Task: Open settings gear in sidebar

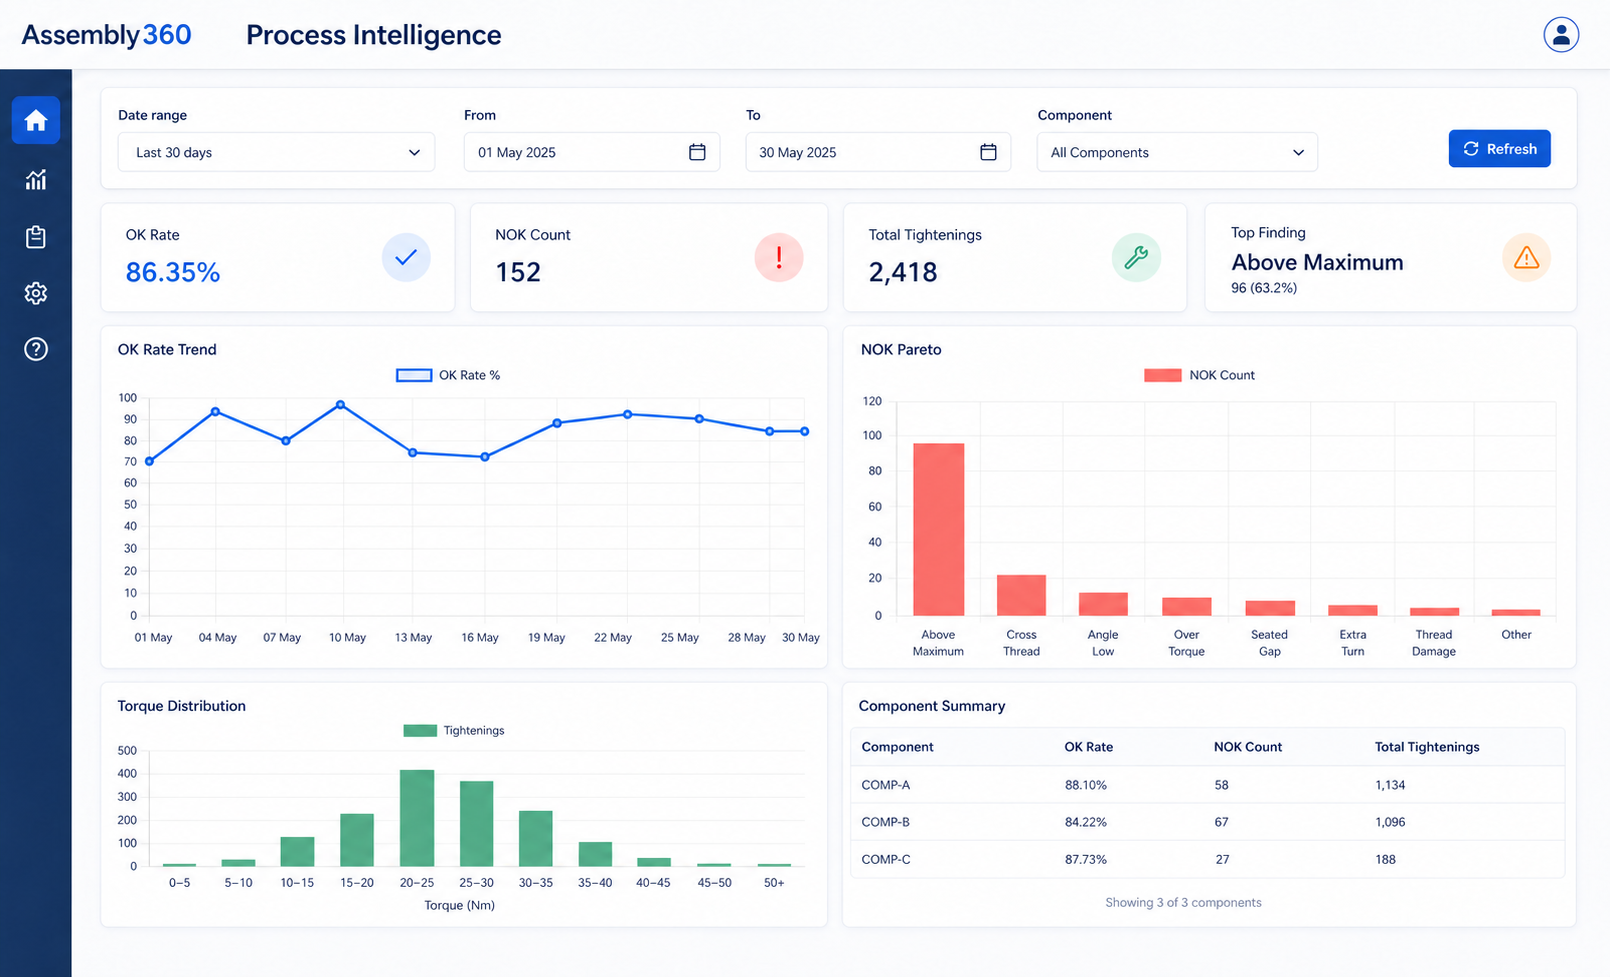Action: 36,293
